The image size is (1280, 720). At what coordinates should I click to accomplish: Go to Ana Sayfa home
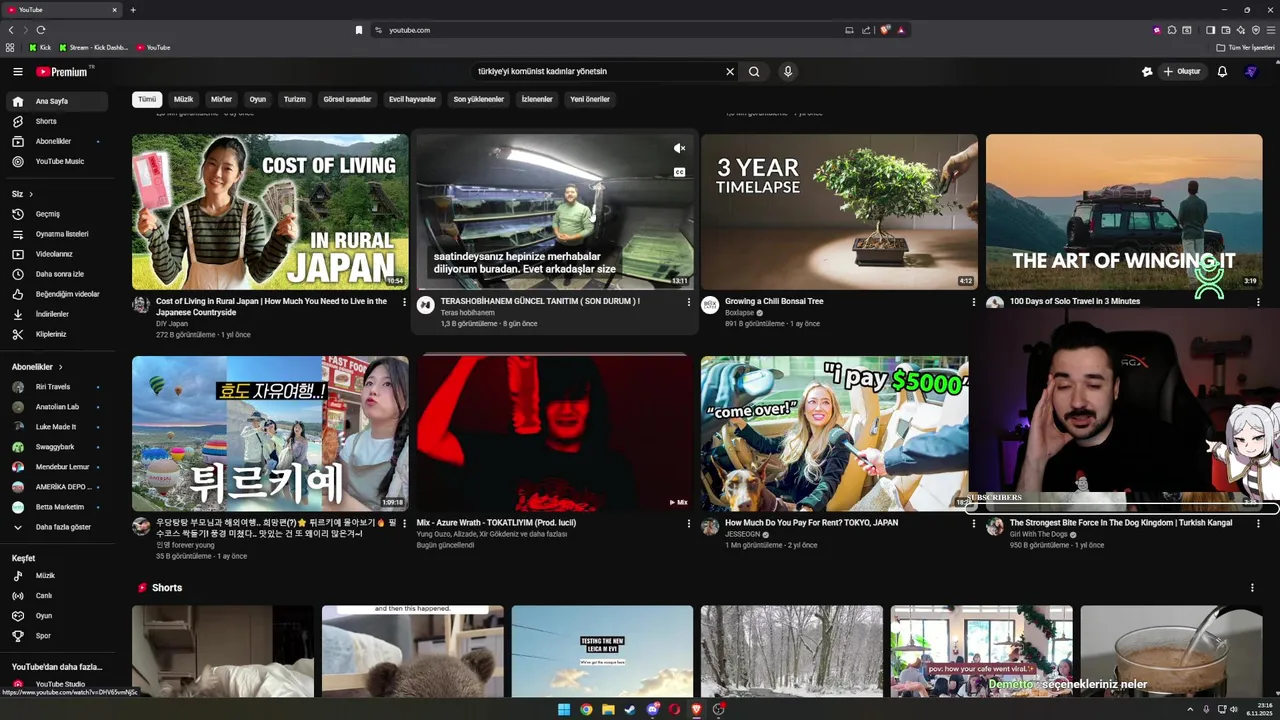pos(56,101)
